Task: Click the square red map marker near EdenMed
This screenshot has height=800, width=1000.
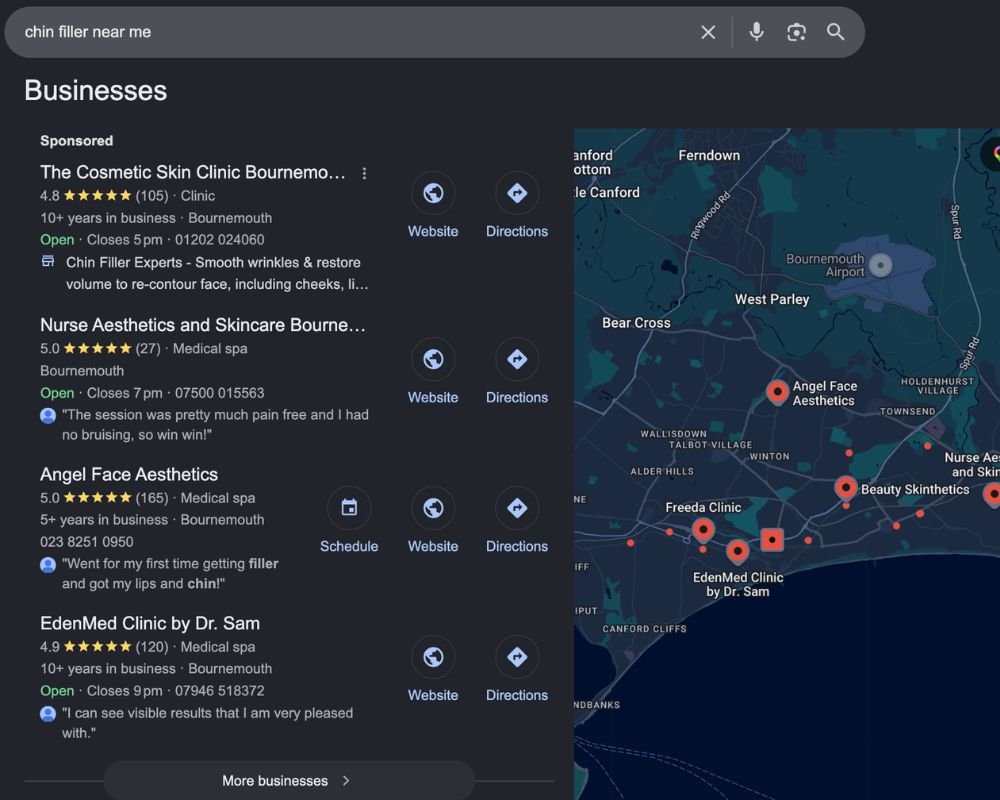Action: pyautogui.click(x=772, y=540)
